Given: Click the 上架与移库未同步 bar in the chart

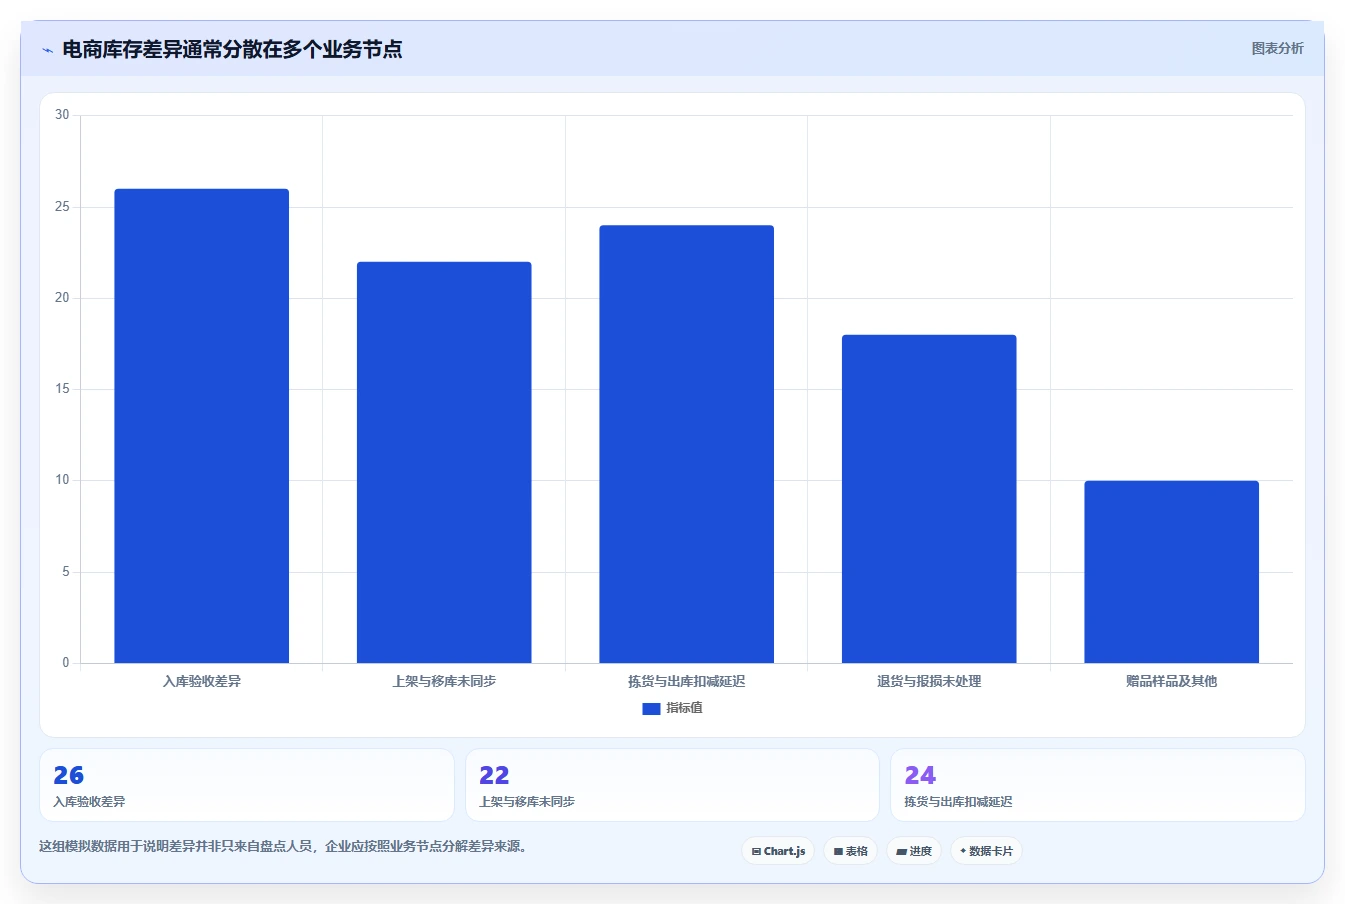Looking at the screenshot, I should 444,462.
